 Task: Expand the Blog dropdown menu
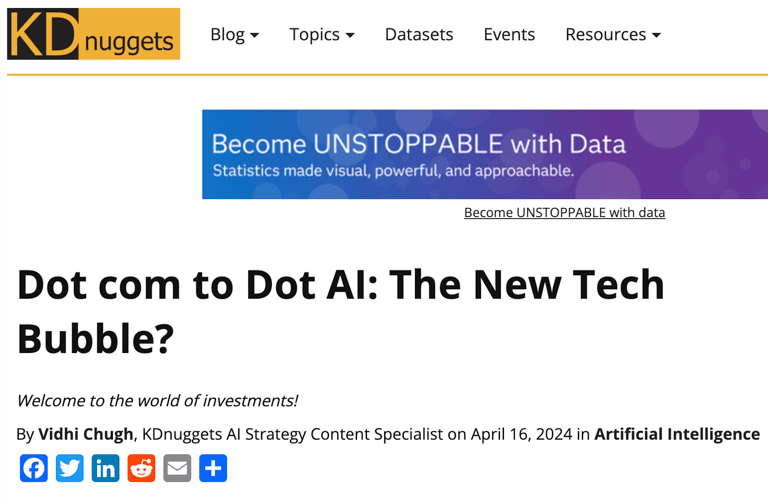[x=235, y=34]
